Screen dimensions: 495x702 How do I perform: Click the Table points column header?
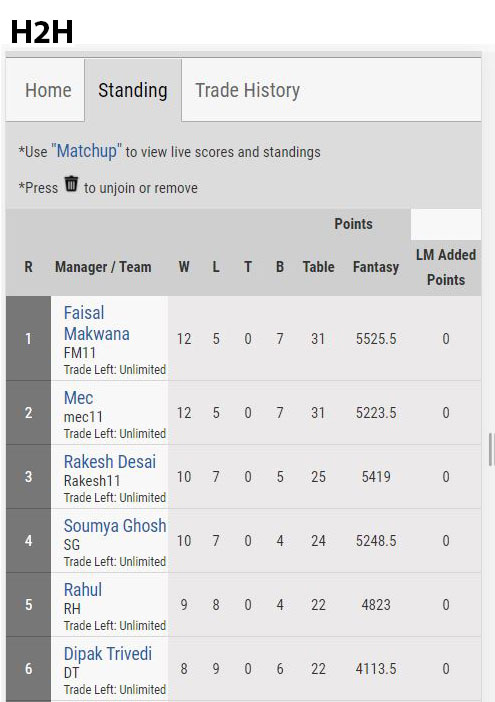318,267
